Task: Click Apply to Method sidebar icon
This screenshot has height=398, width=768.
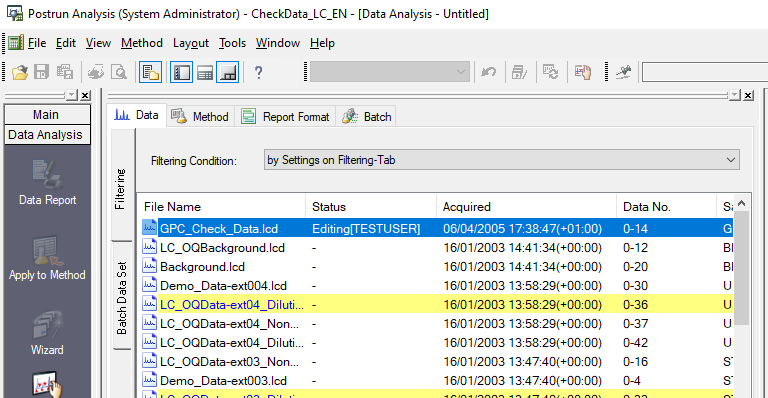Action: click(x=47, y=258)
